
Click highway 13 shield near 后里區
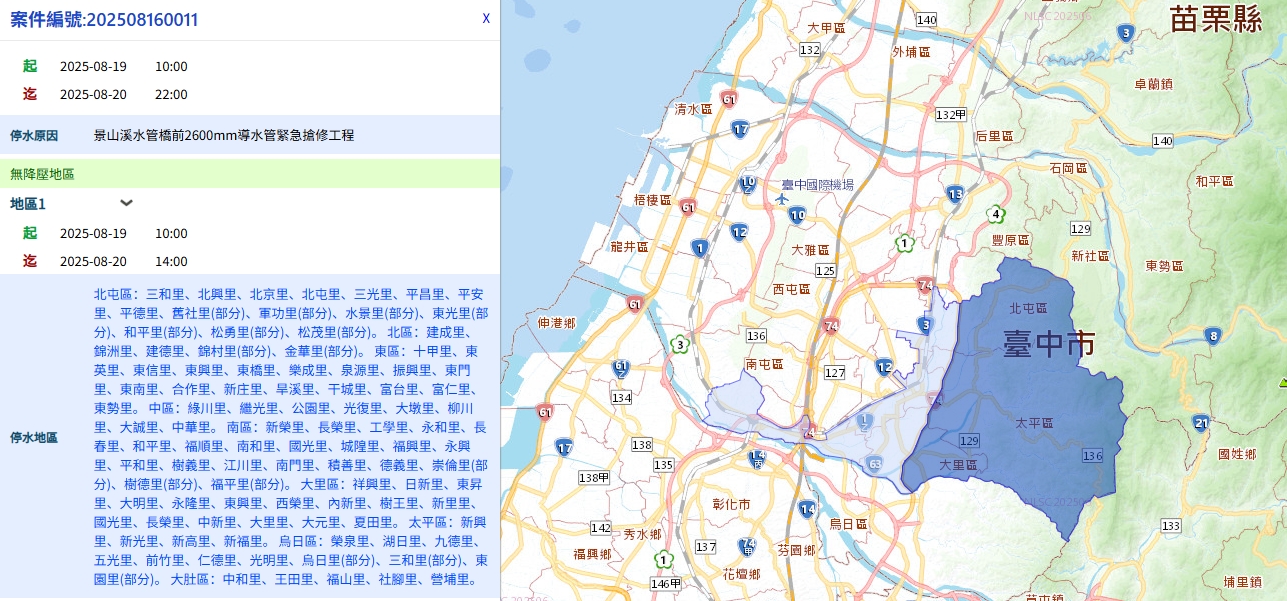[x=955, y=194]
